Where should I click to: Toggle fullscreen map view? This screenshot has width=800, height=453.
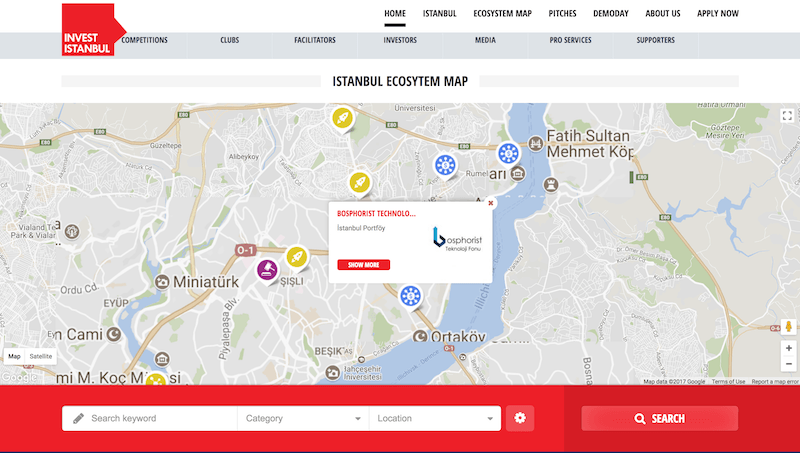(x=787, y=116)
